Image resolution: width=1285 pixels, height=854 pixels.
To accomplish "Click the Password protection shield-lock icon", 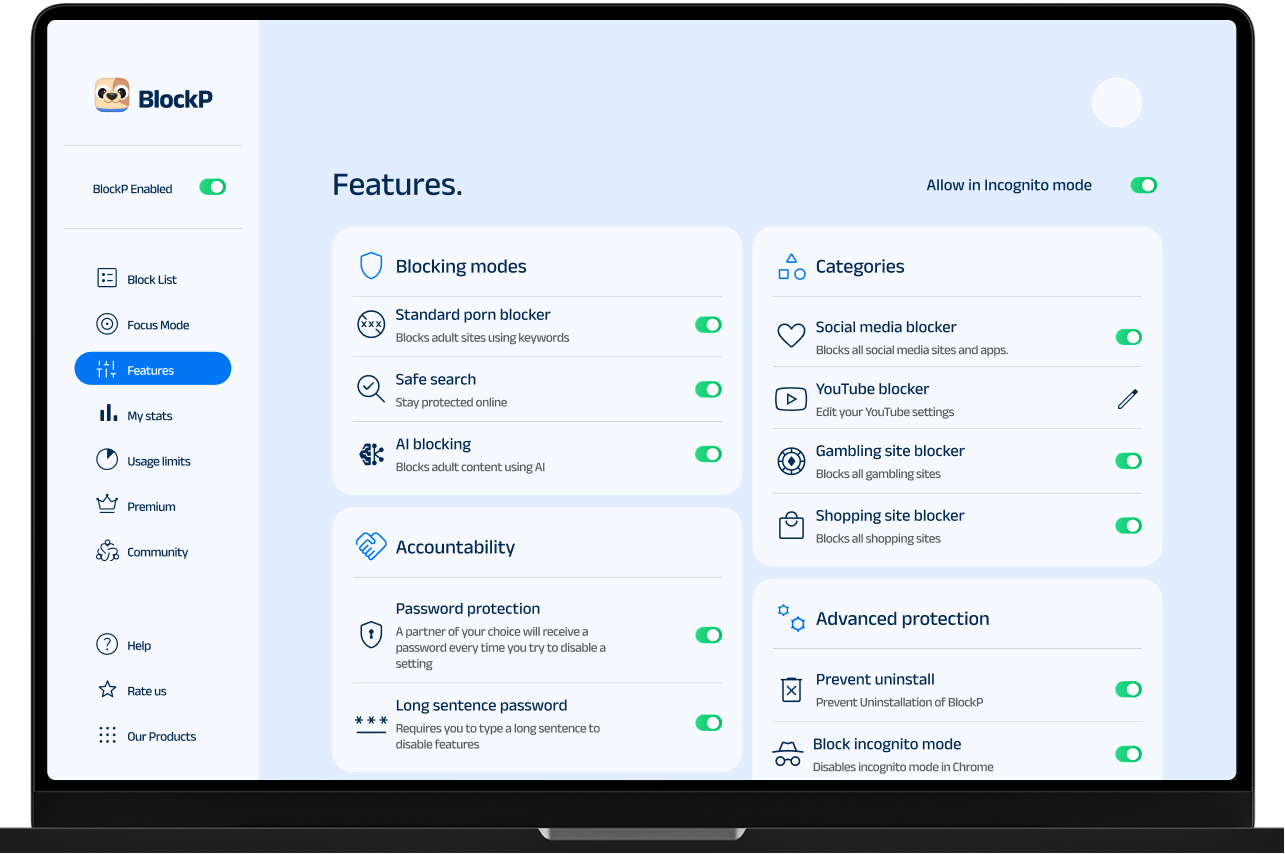I will (x=371, y=634).
